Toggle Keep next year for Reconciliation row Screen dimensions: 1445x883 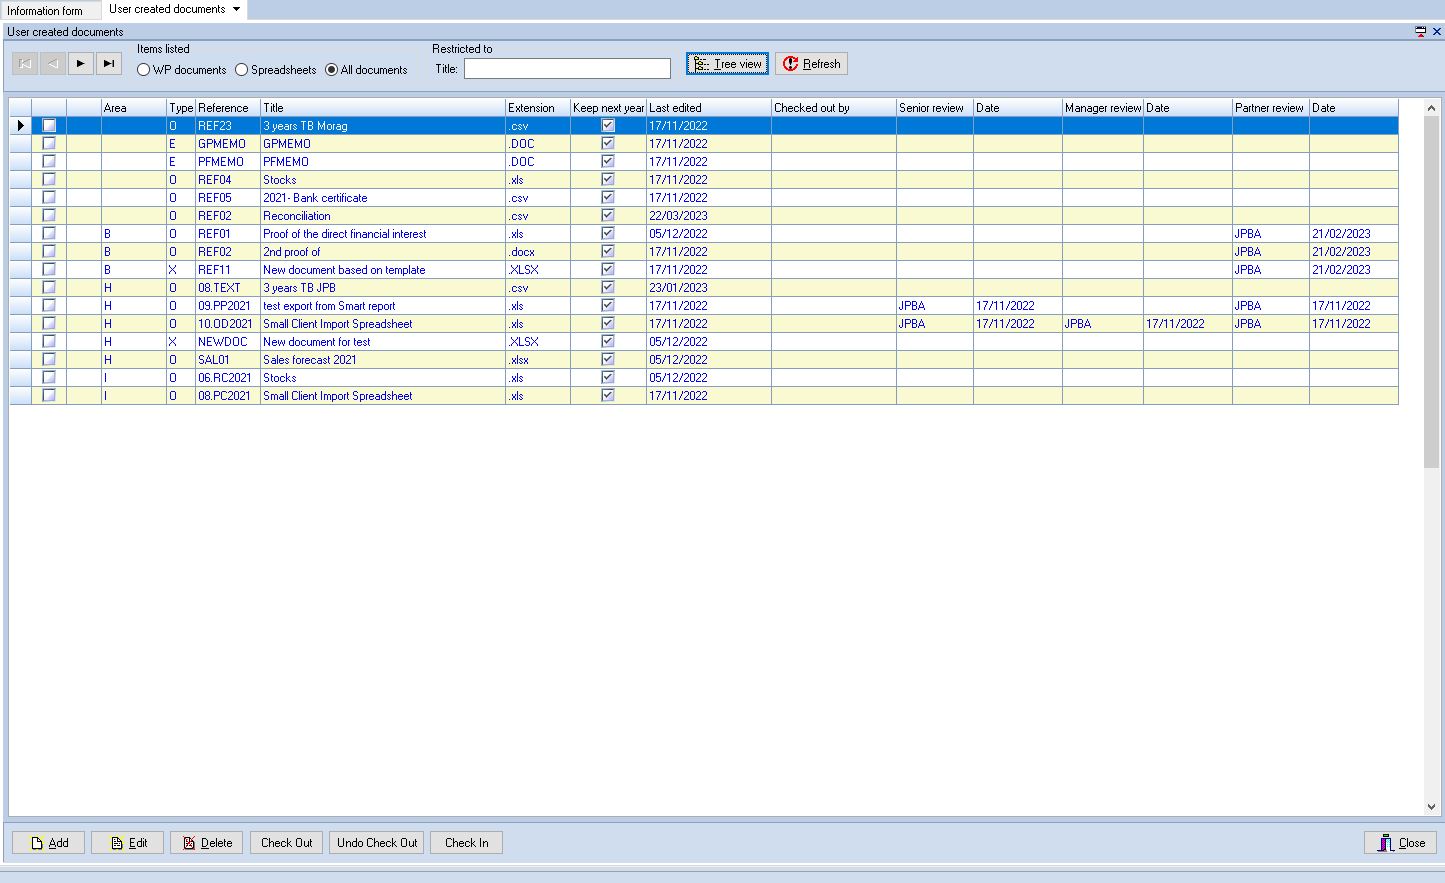click(608, 216)
